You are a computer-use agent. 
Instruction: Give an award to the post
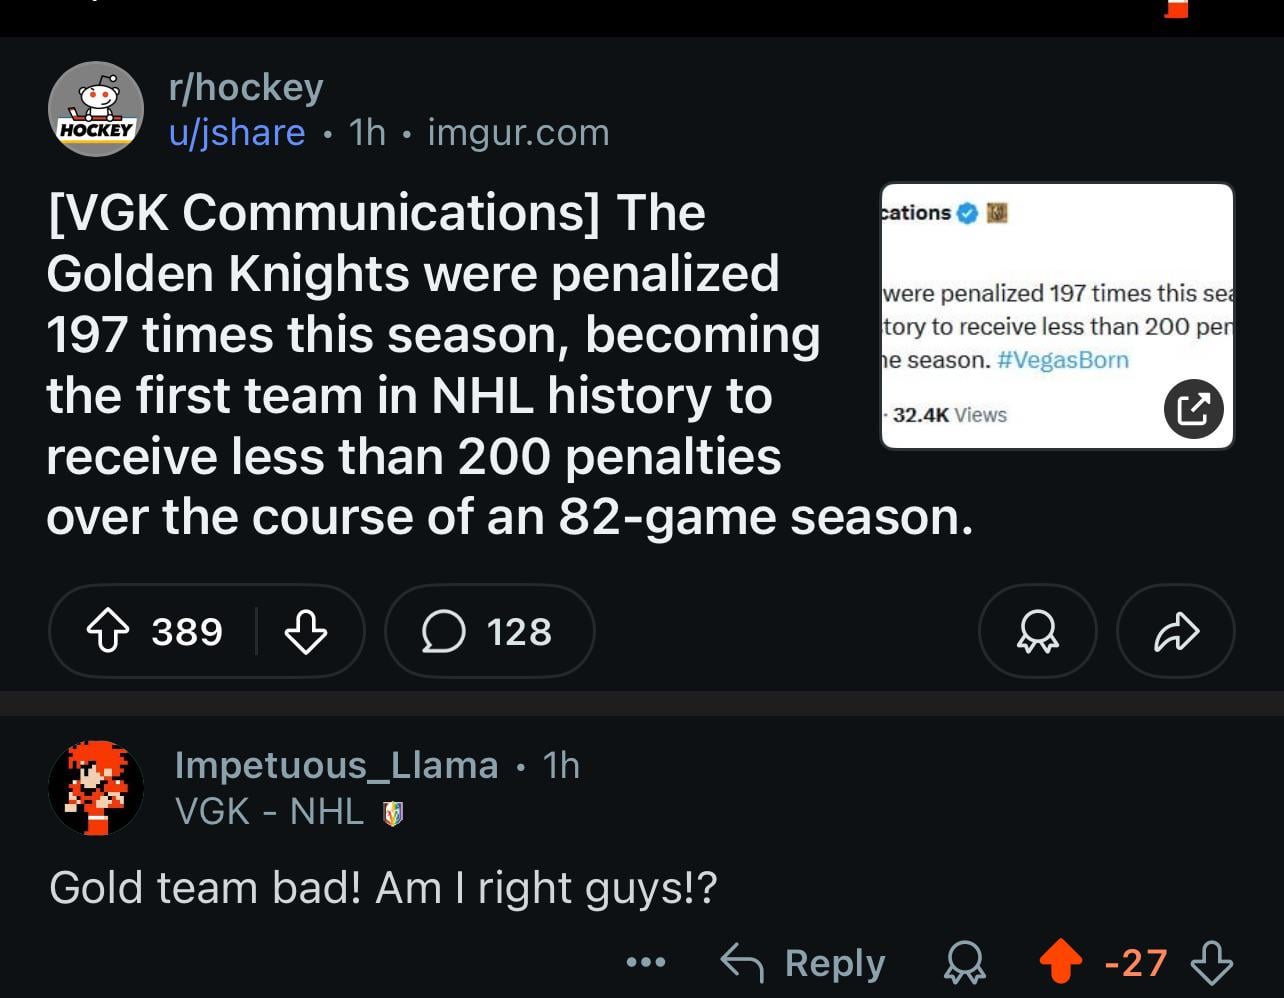[x=1037, y=631]
